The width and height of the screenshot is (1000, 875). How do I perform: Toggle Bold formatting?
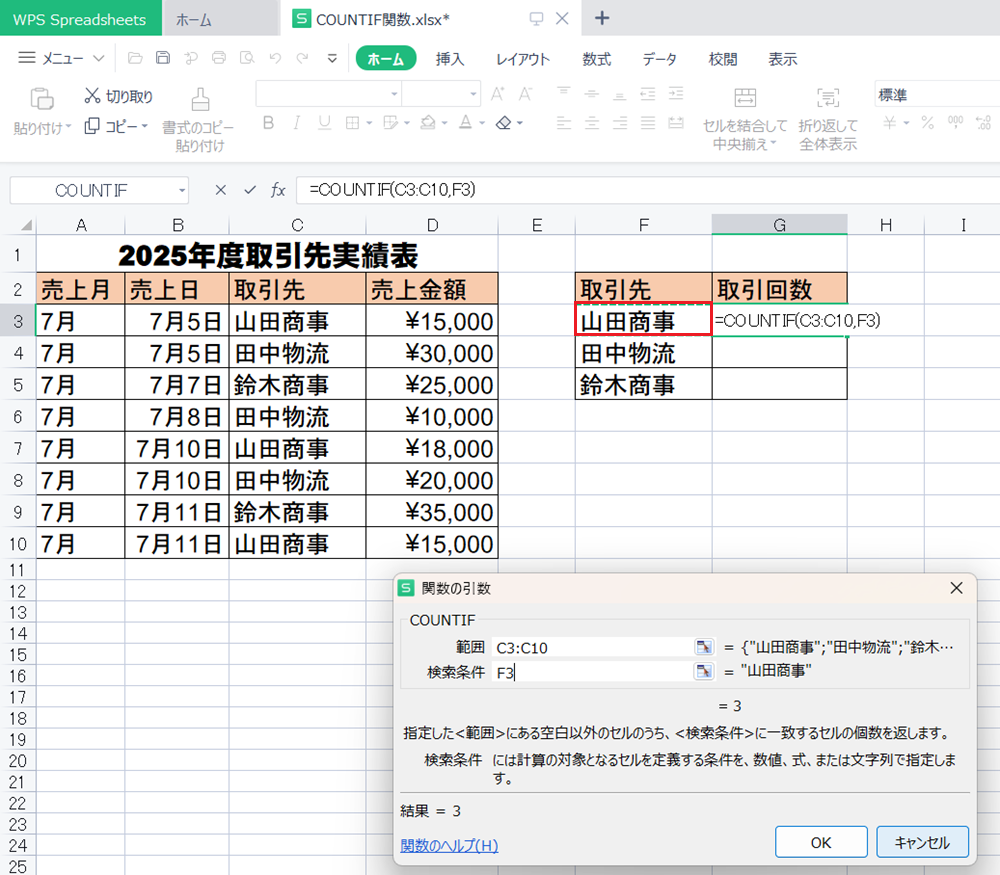tap(268, 122)
